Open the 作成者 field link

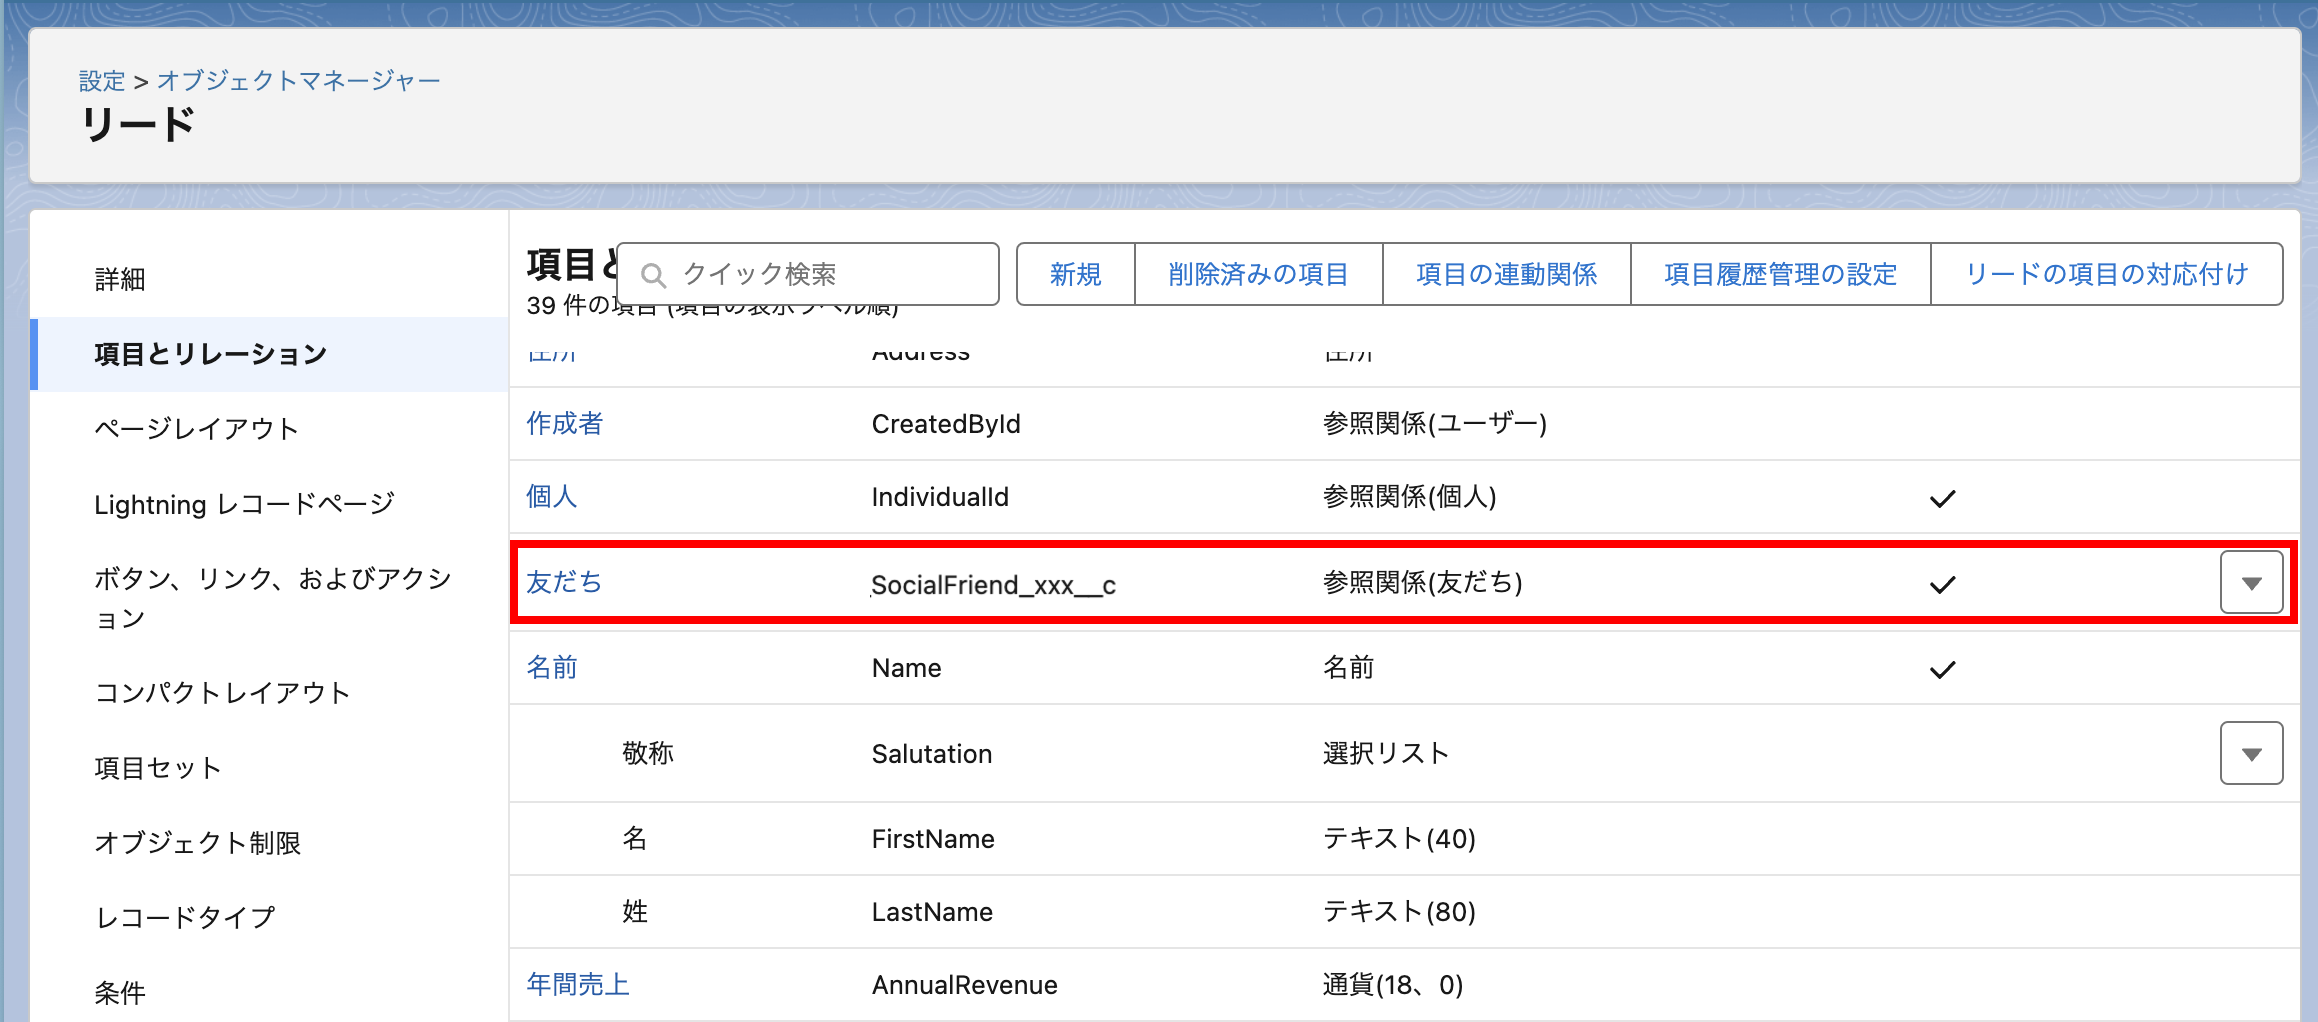tap(565, 424)
